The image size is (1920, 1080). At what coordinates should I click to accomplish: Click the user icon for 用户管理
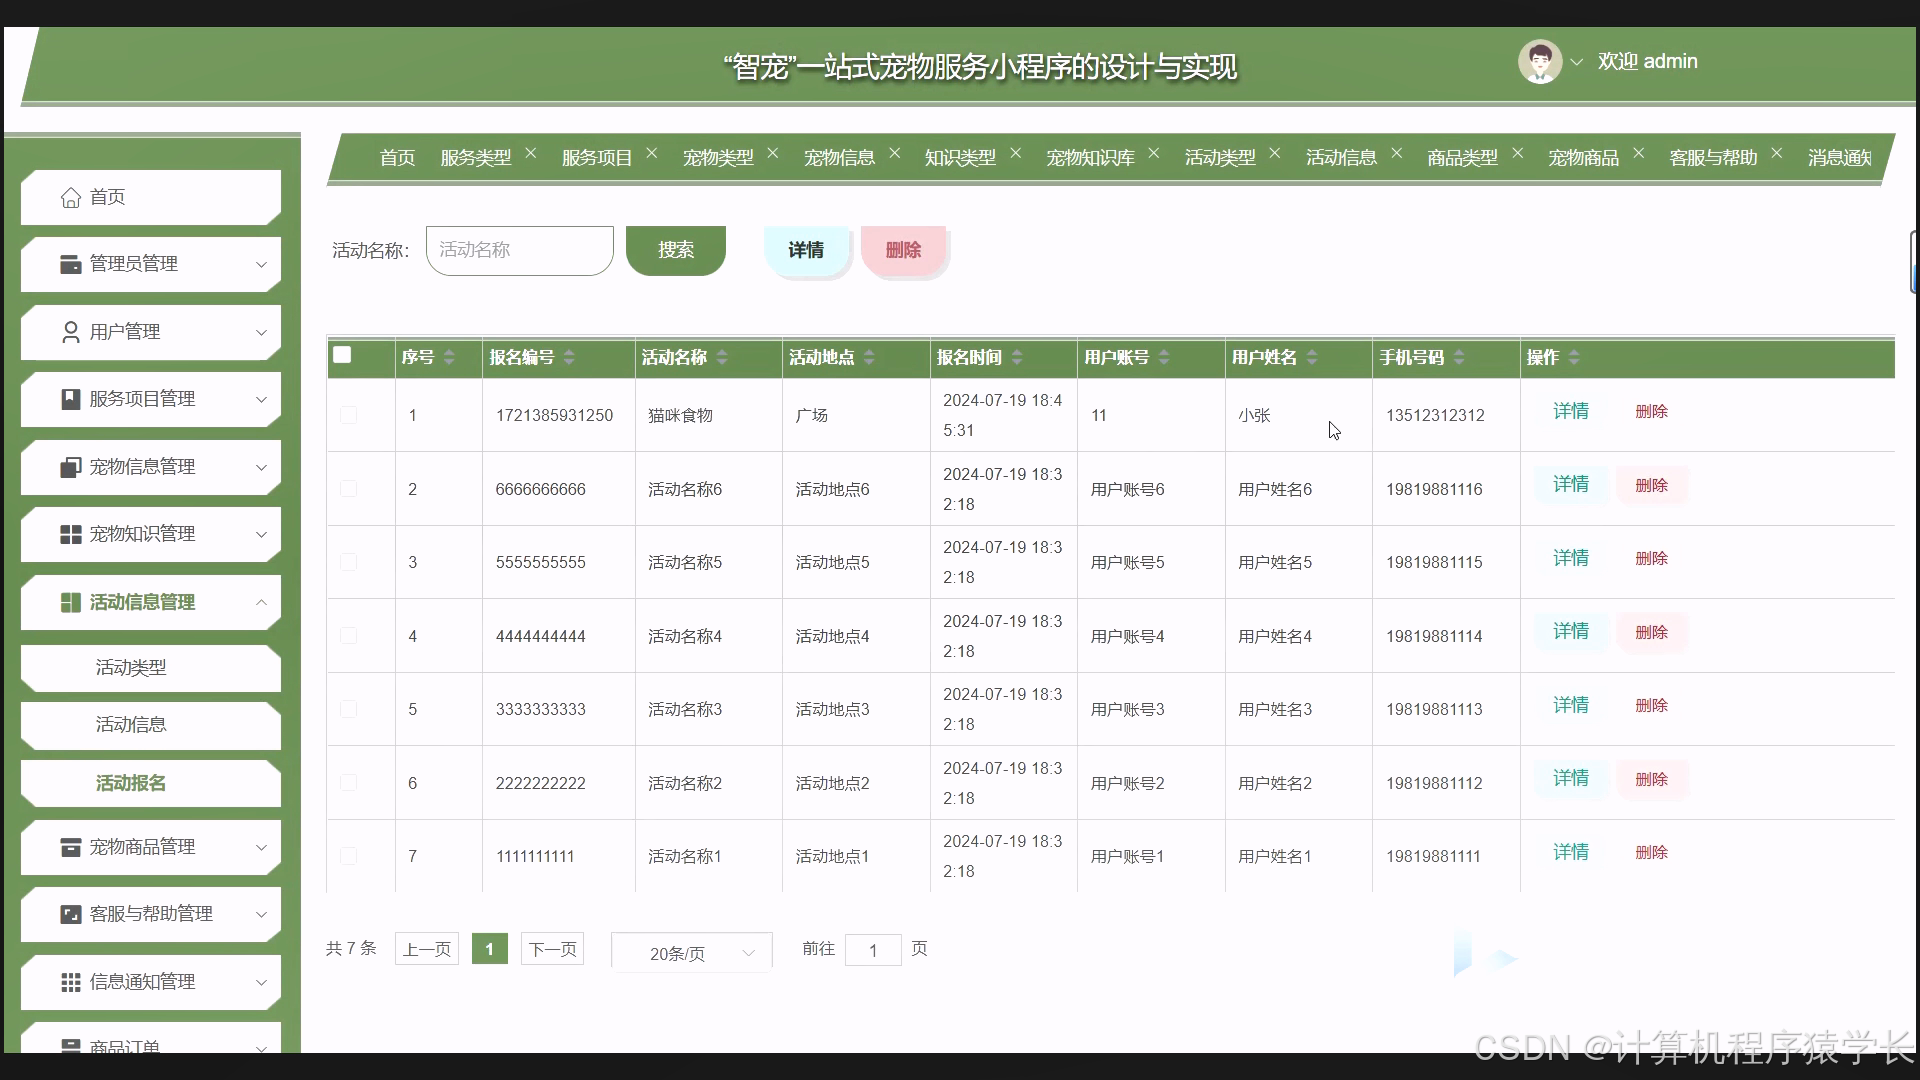(x=69, y=331)
